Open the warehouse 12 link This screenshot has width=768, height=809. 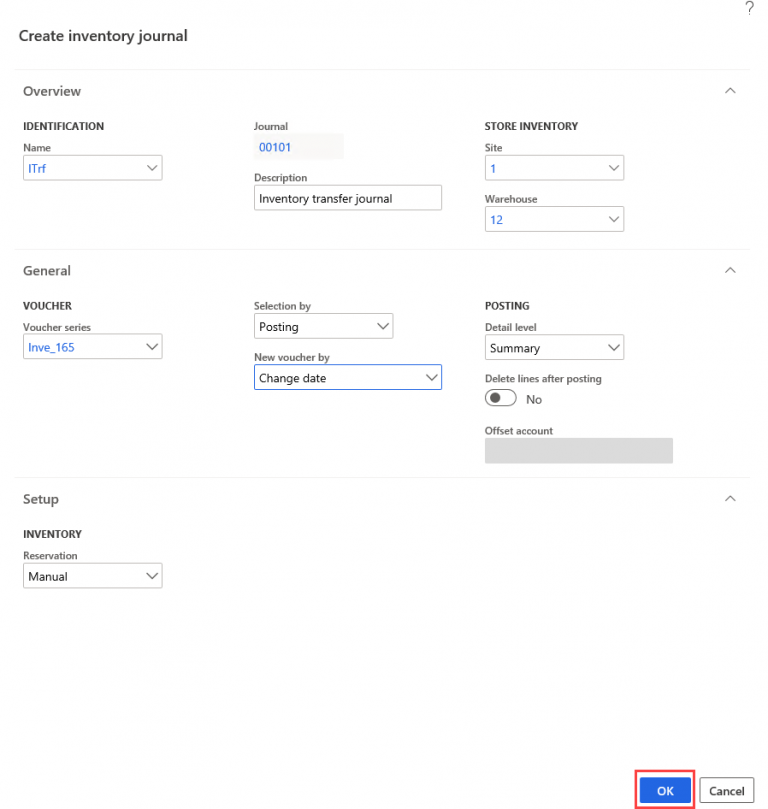[498, 218]
